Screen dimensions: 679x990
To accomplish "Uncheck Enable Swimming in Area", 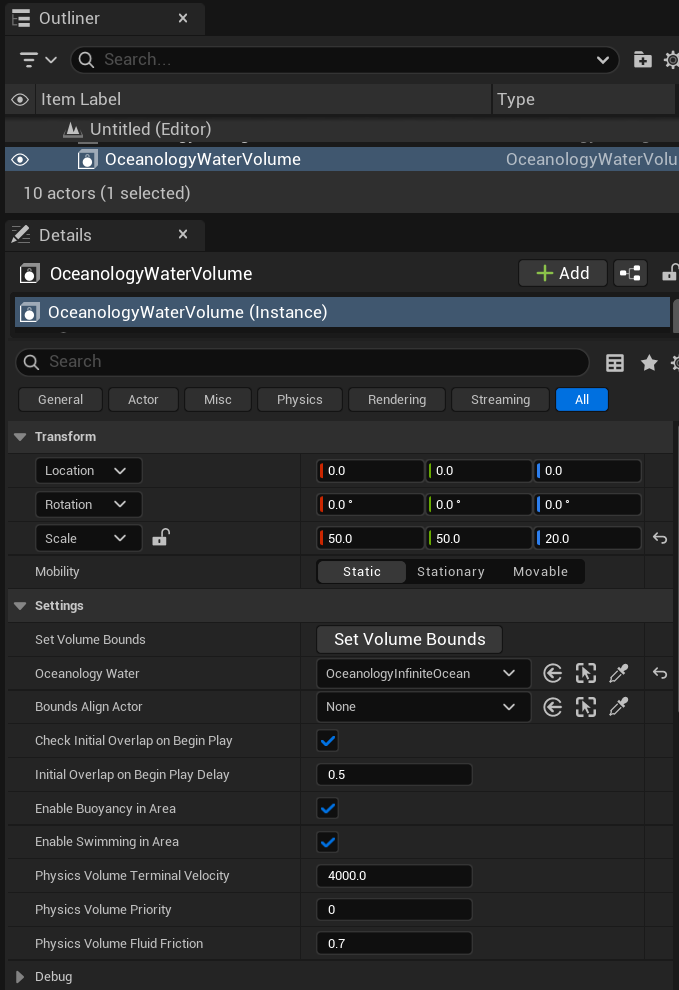I will (327, 841).
